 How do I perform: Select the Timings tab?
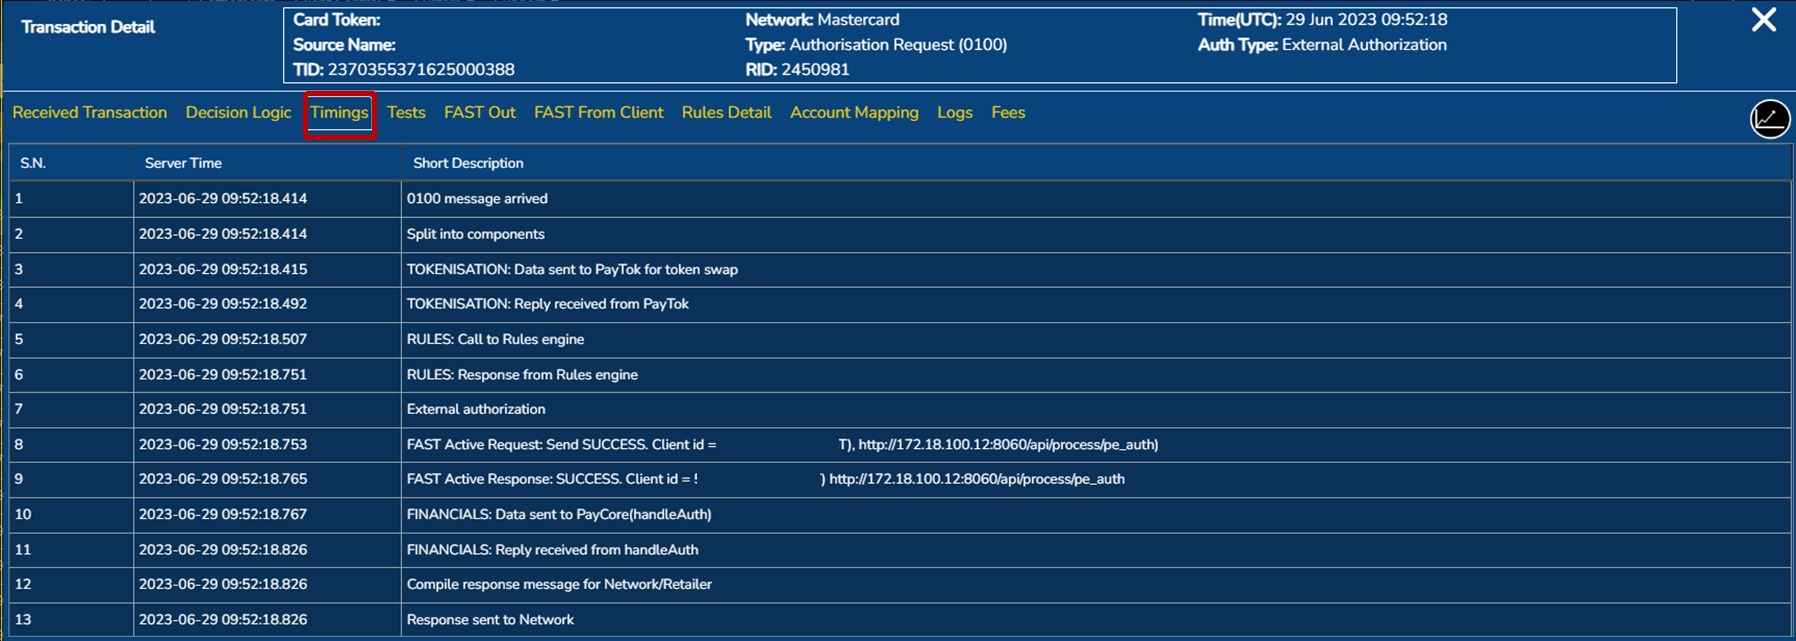pyautogui.click(x=339, y=113)
